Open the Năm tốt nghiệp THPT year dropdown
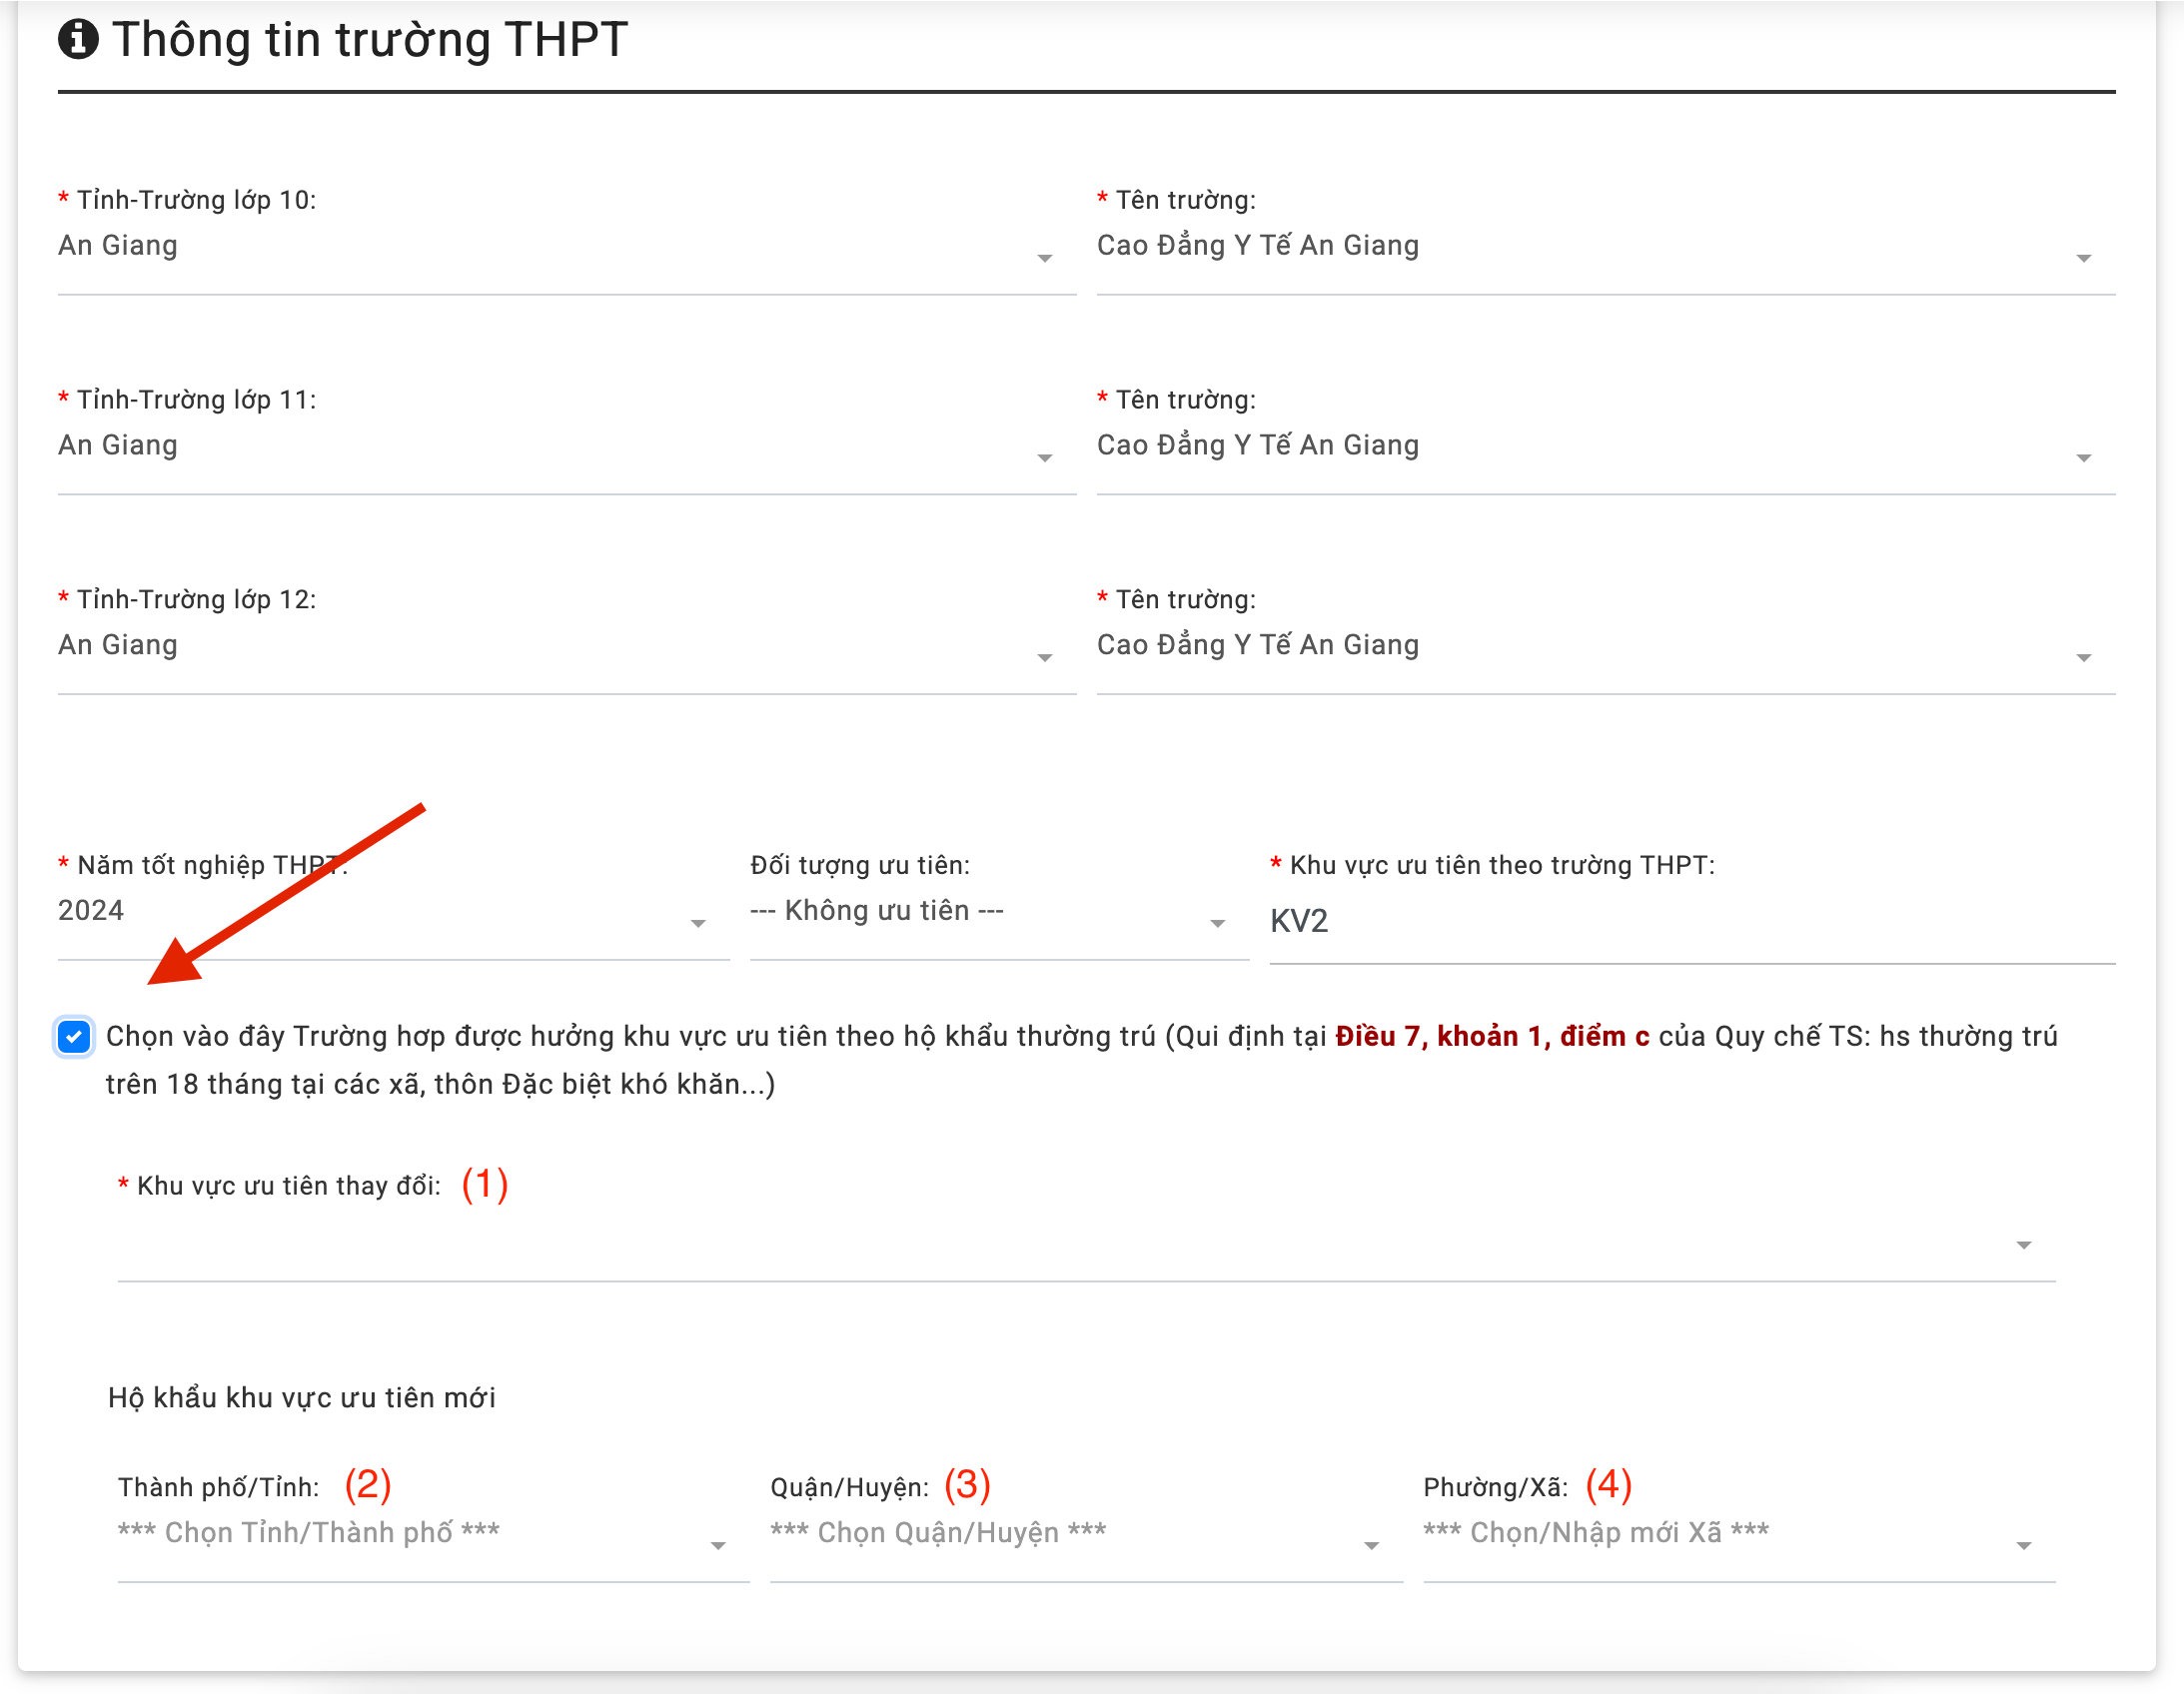This screenshot has width=2184, height=1694. click(x=392, y=912)
